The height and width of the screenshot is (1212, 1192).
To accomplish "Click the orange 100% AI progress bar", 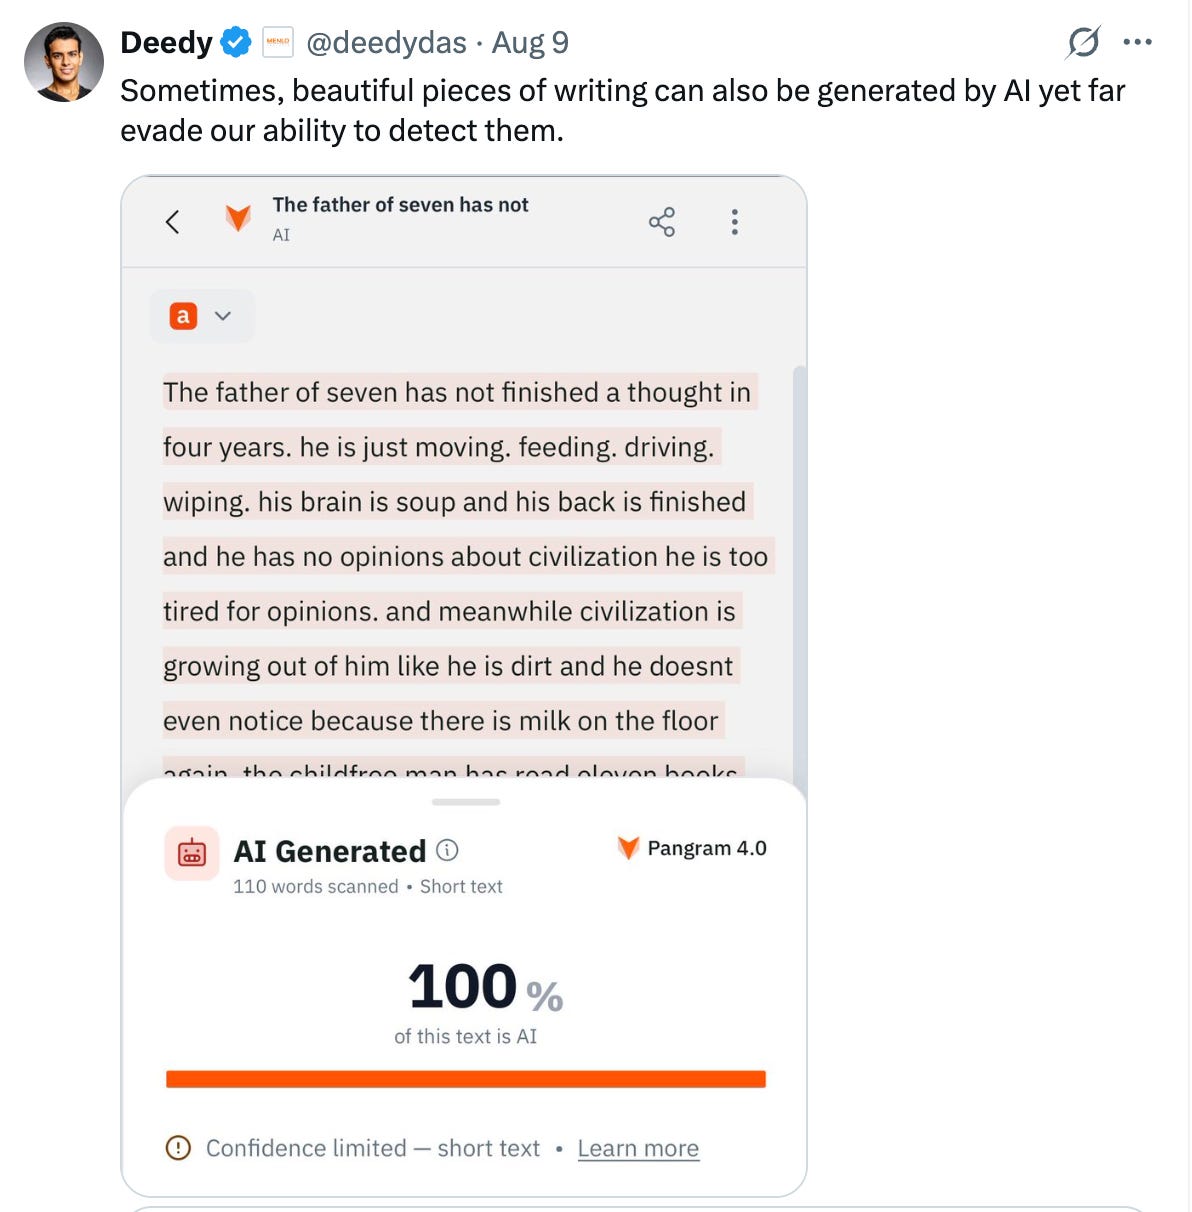I will pyautogui.click(x=466, y=1079).
